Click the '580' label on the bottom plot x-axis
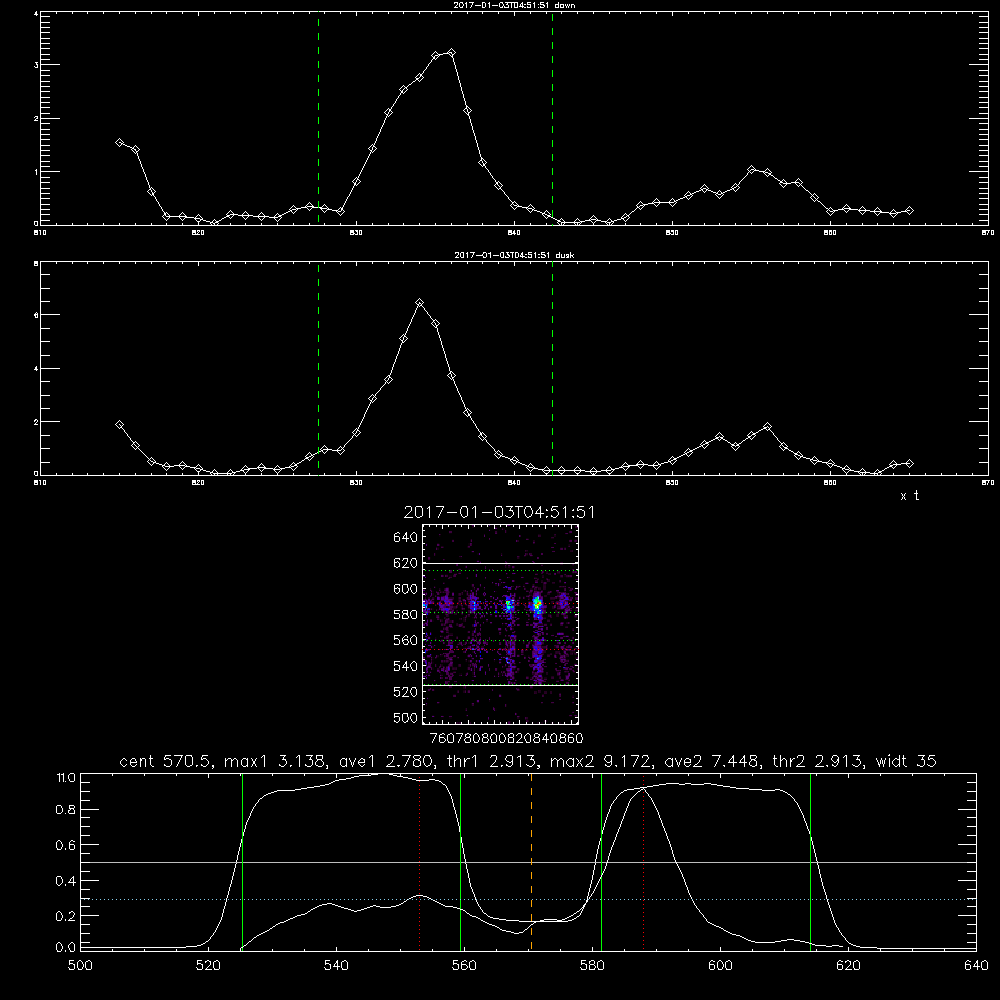This screenshot has width=1000, height=1000. pyautogui.click(x=592, y=966)
